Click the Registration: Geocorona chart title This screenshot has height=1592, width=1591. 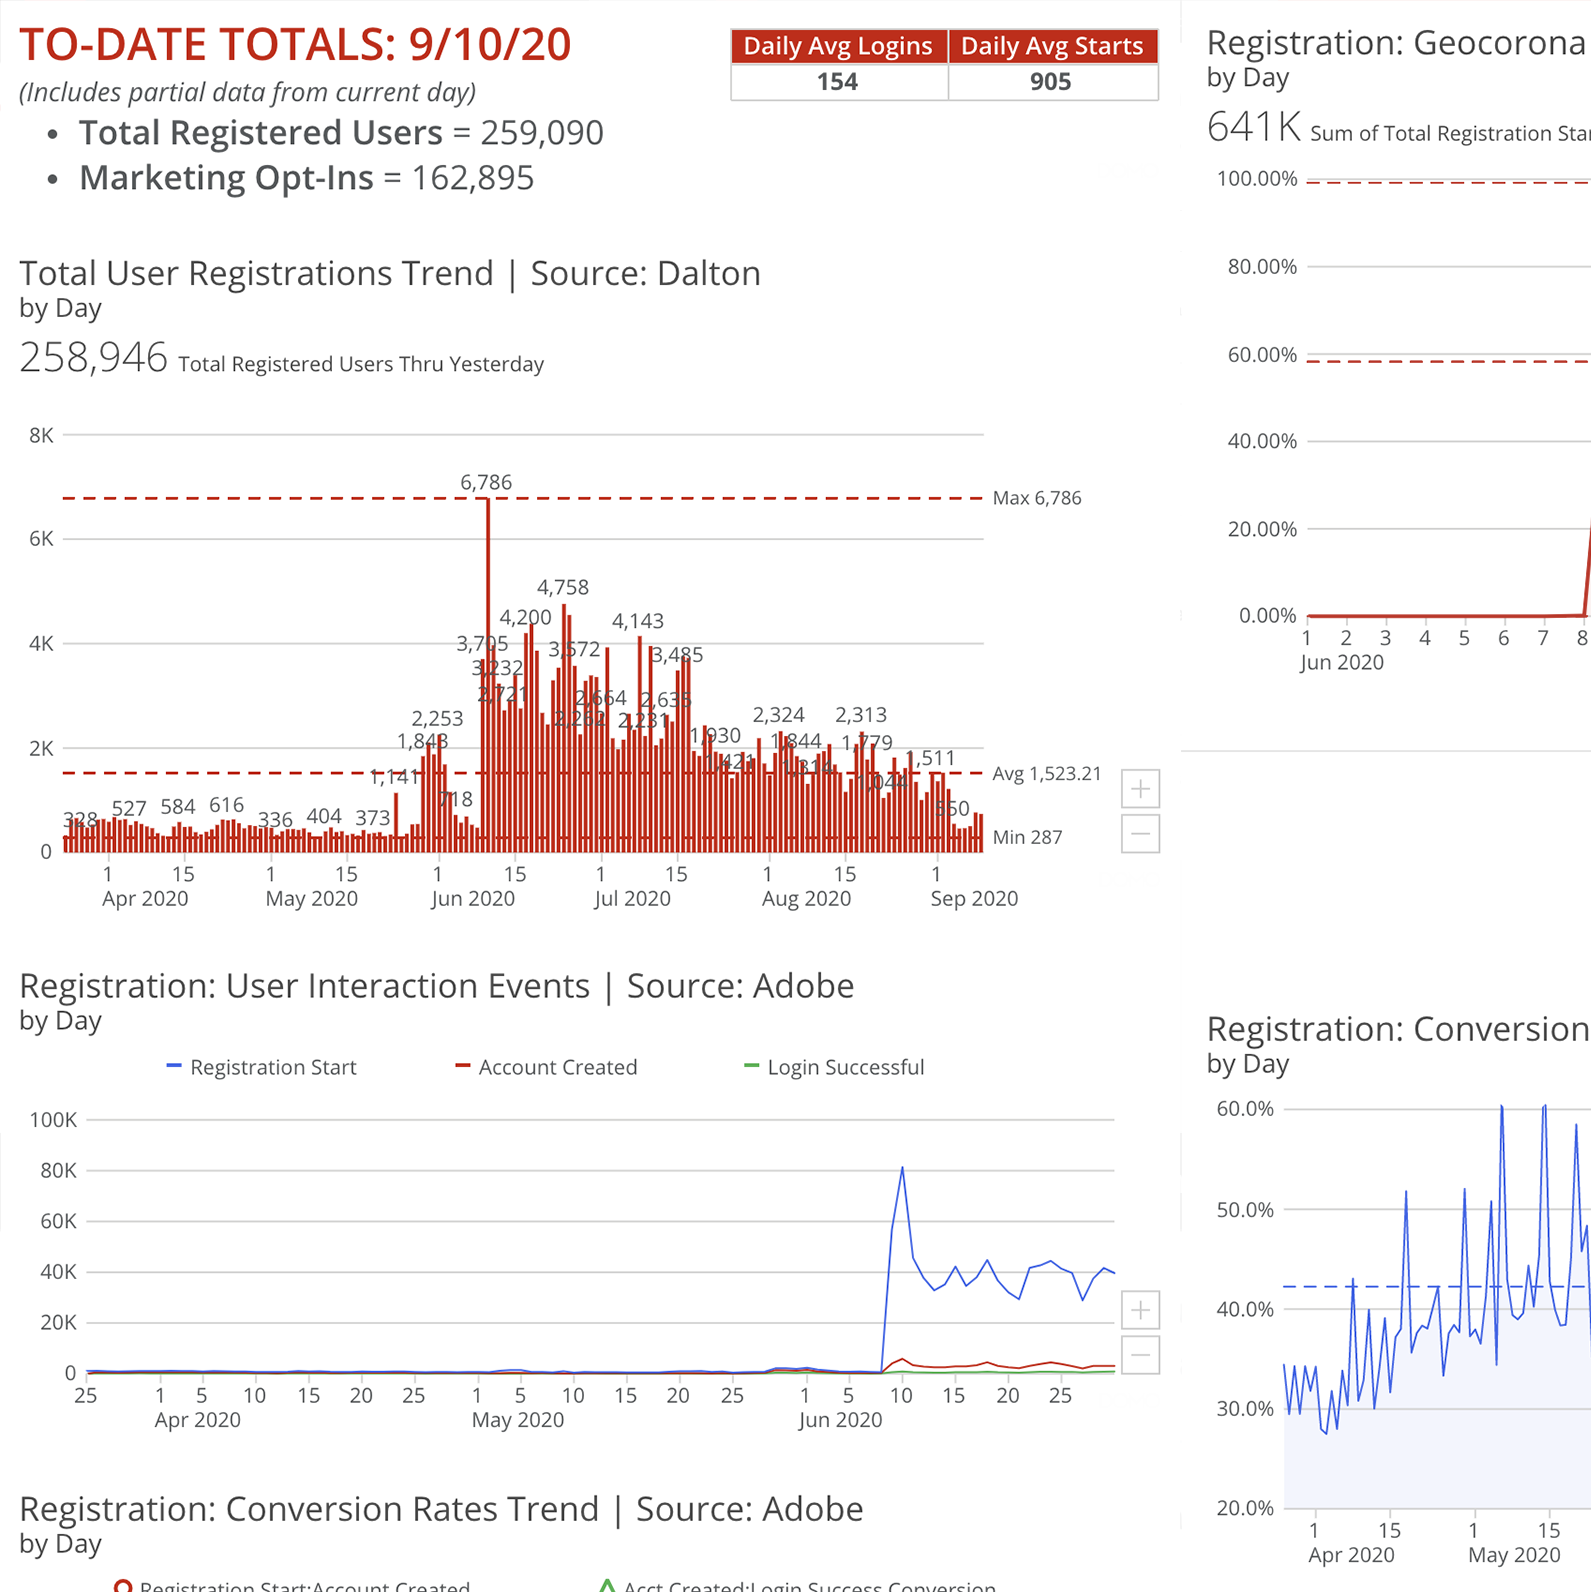(1396, 43)
